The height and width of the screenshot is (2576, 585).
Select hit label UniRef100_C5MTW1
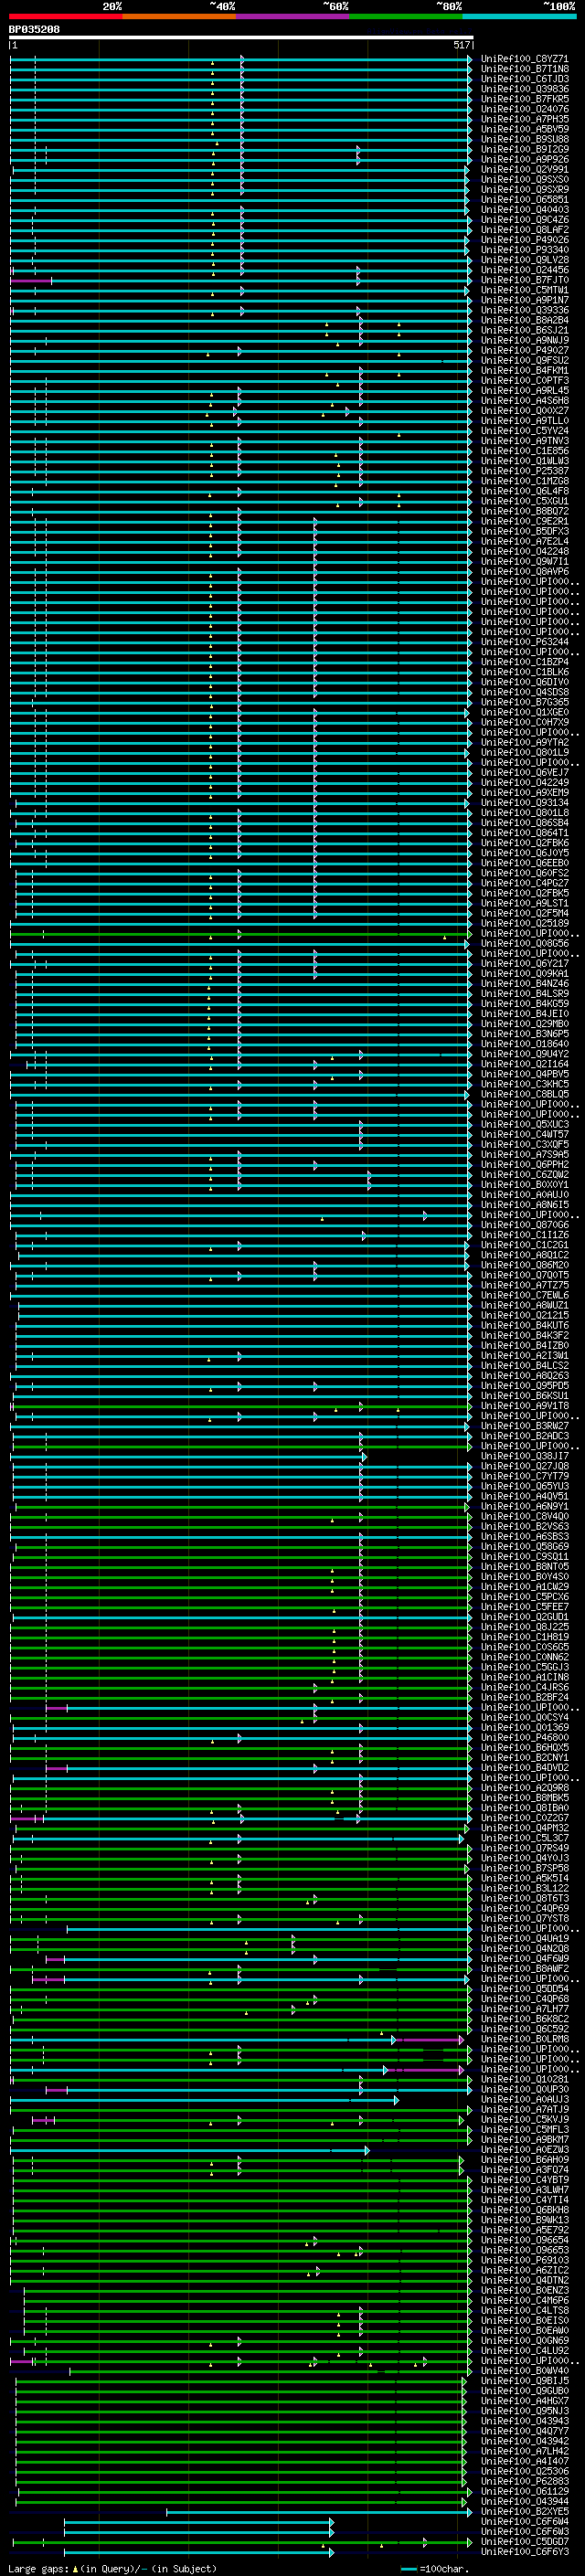(525, 290)
